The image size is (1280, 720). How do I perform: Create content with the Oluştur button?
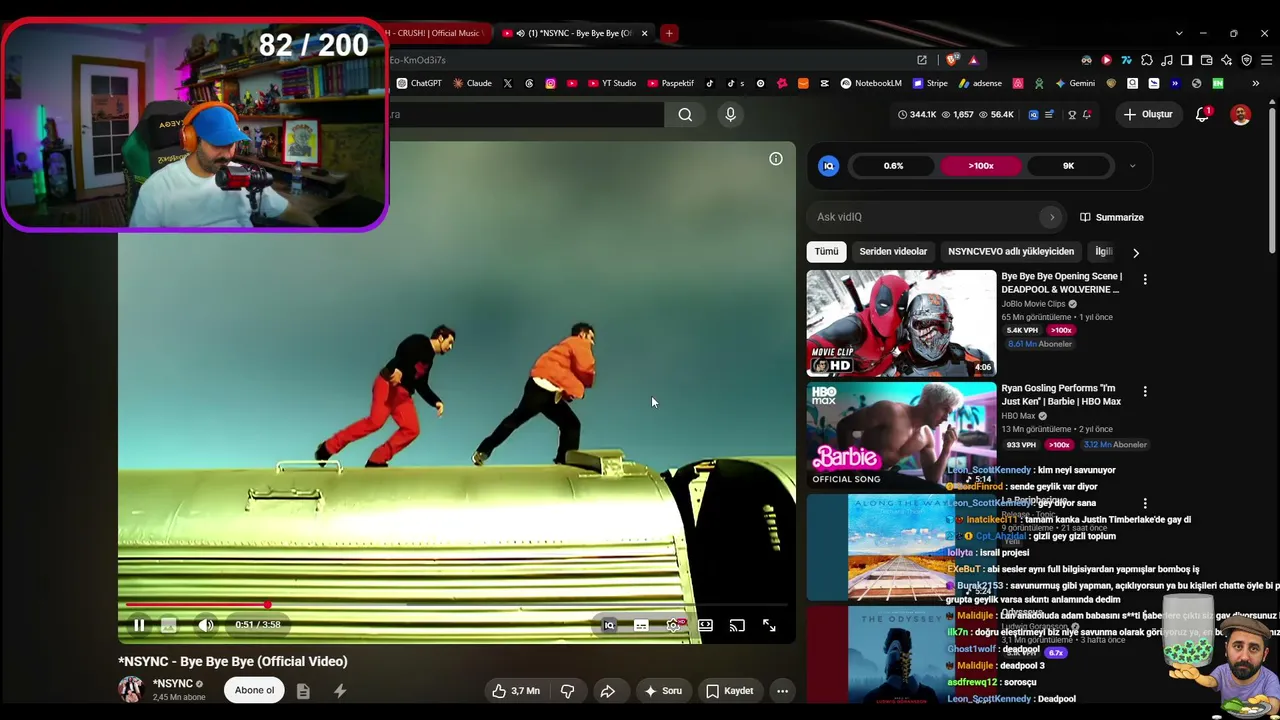click(1148, 114)
